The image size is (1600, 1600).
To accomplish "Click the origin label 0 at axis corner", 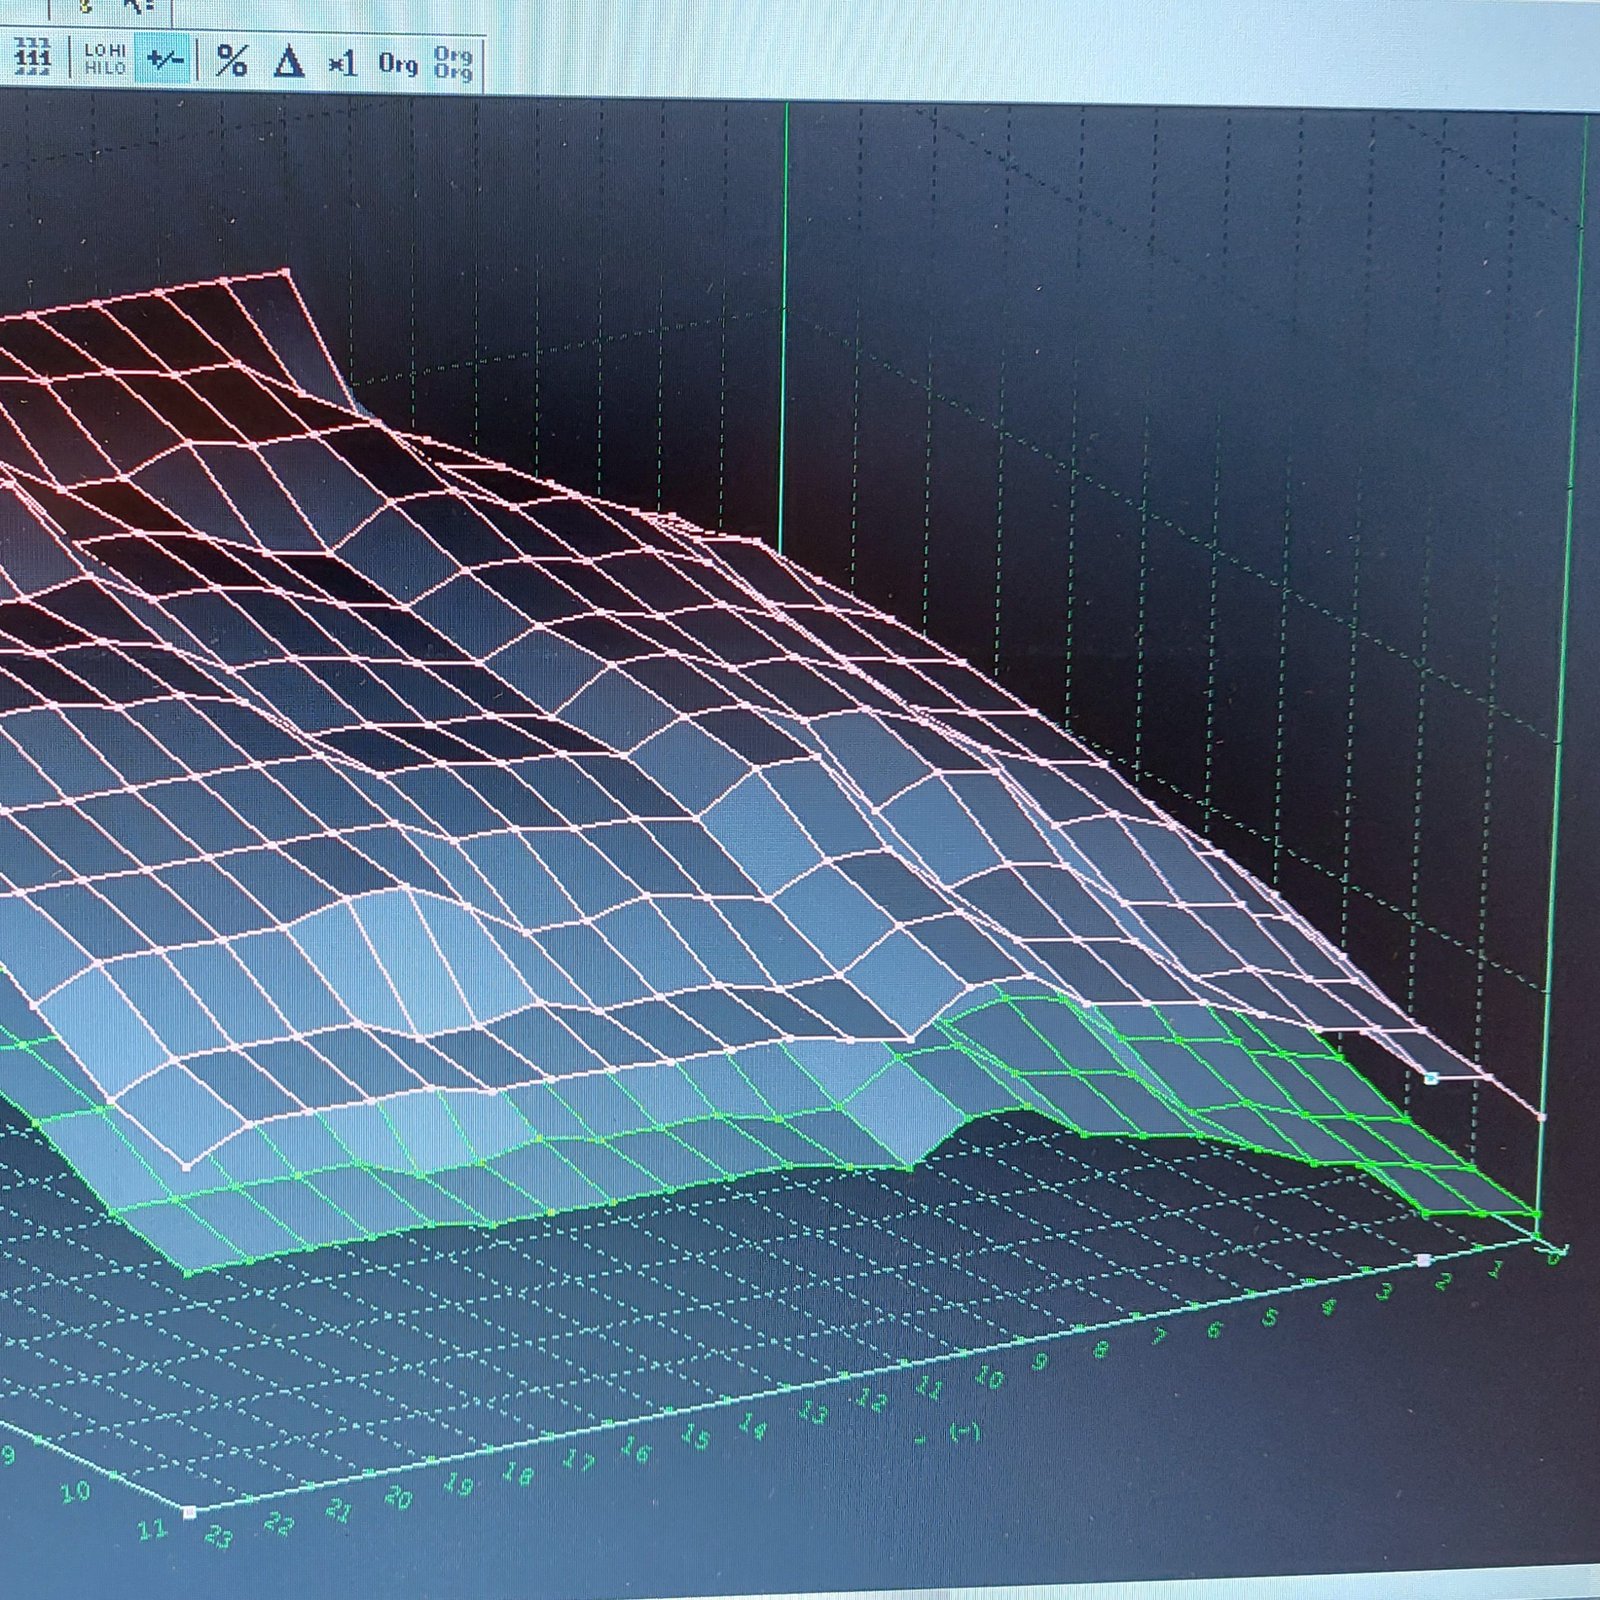I will pos(1552,1258).
